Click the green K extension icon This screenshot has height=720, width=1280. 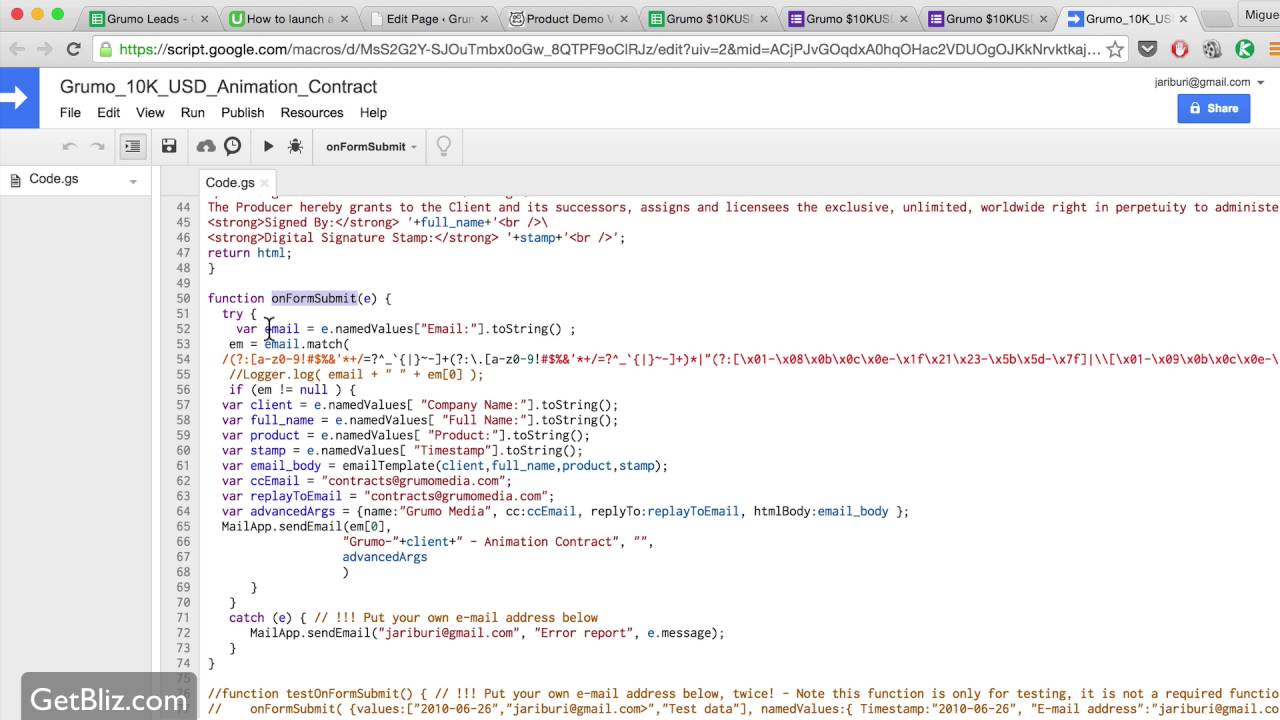tap(1245, 49)
